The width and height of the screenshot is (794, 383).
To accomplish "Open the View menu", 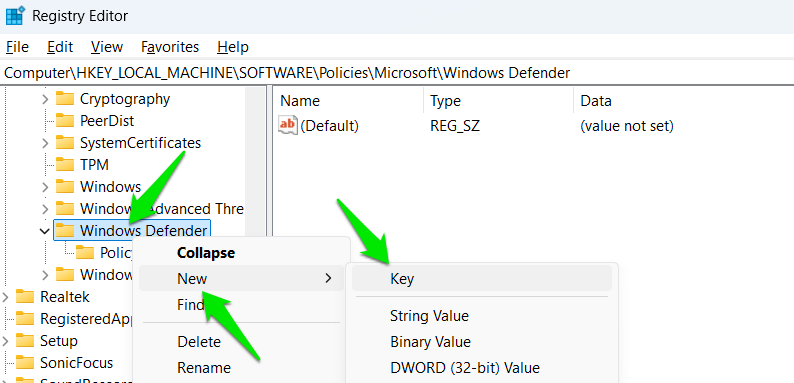I will point(107,47).
